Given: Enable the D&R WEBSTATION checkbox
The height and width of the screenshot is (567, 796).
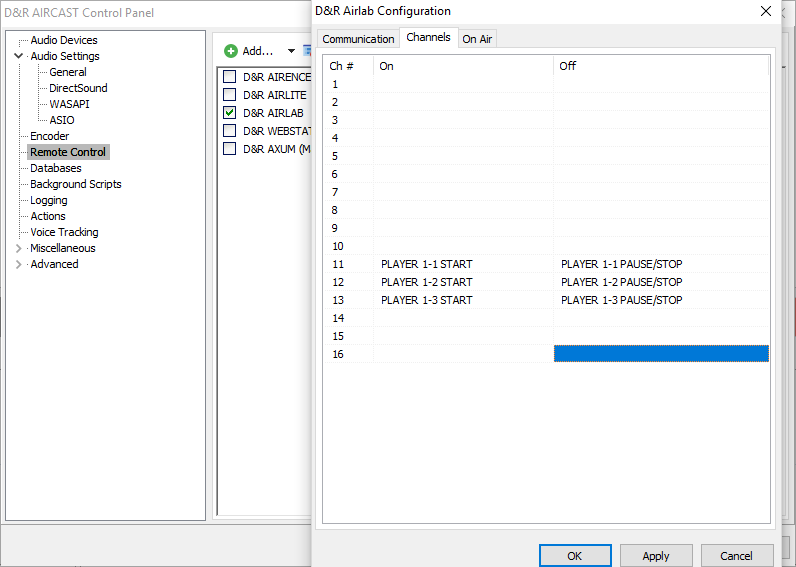Looking at the screenshot, I should [x=229, y=131].
